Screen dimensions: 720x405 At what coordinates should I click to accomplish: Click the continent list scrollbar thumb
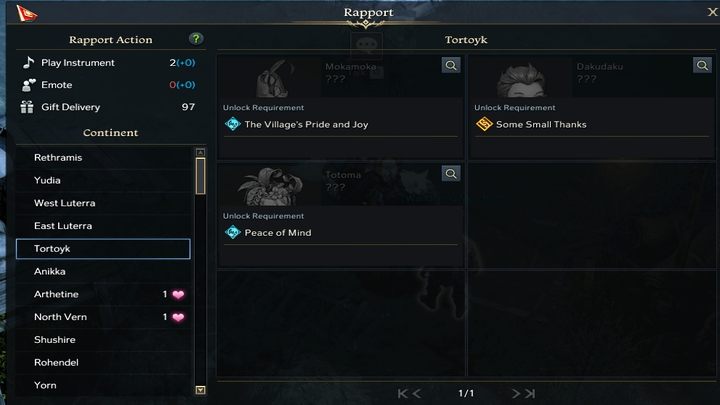(200, 176)
